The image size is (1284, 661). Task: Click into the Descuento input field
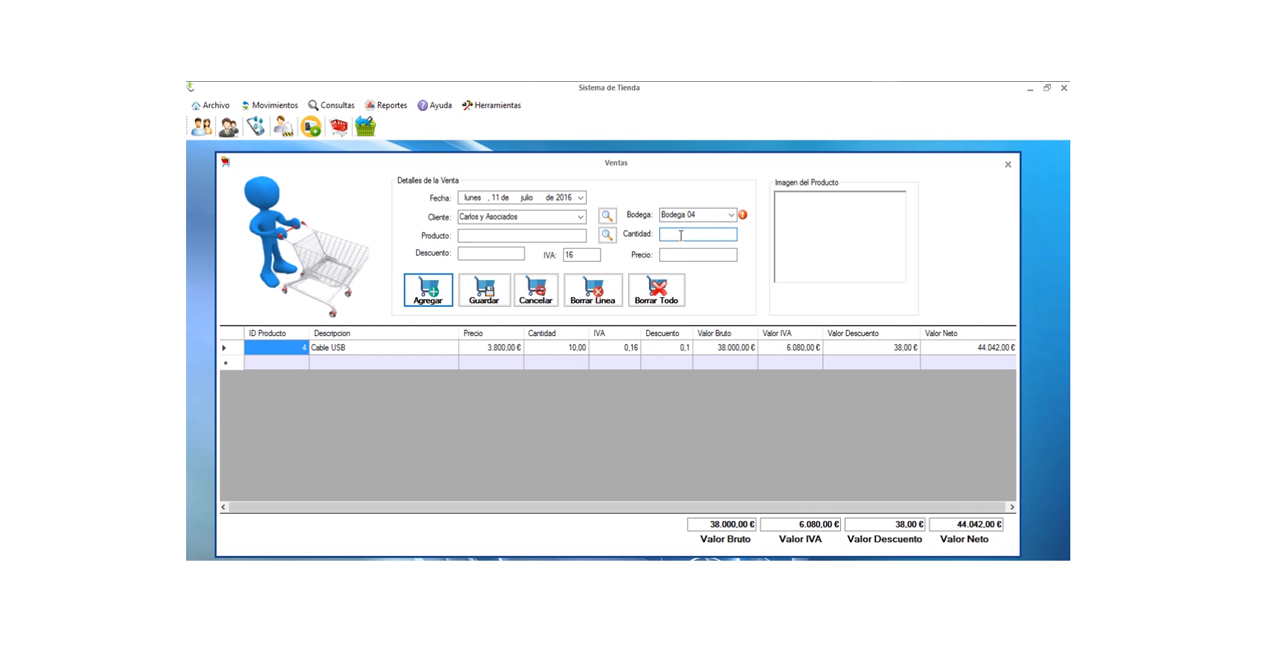[491, 254]
